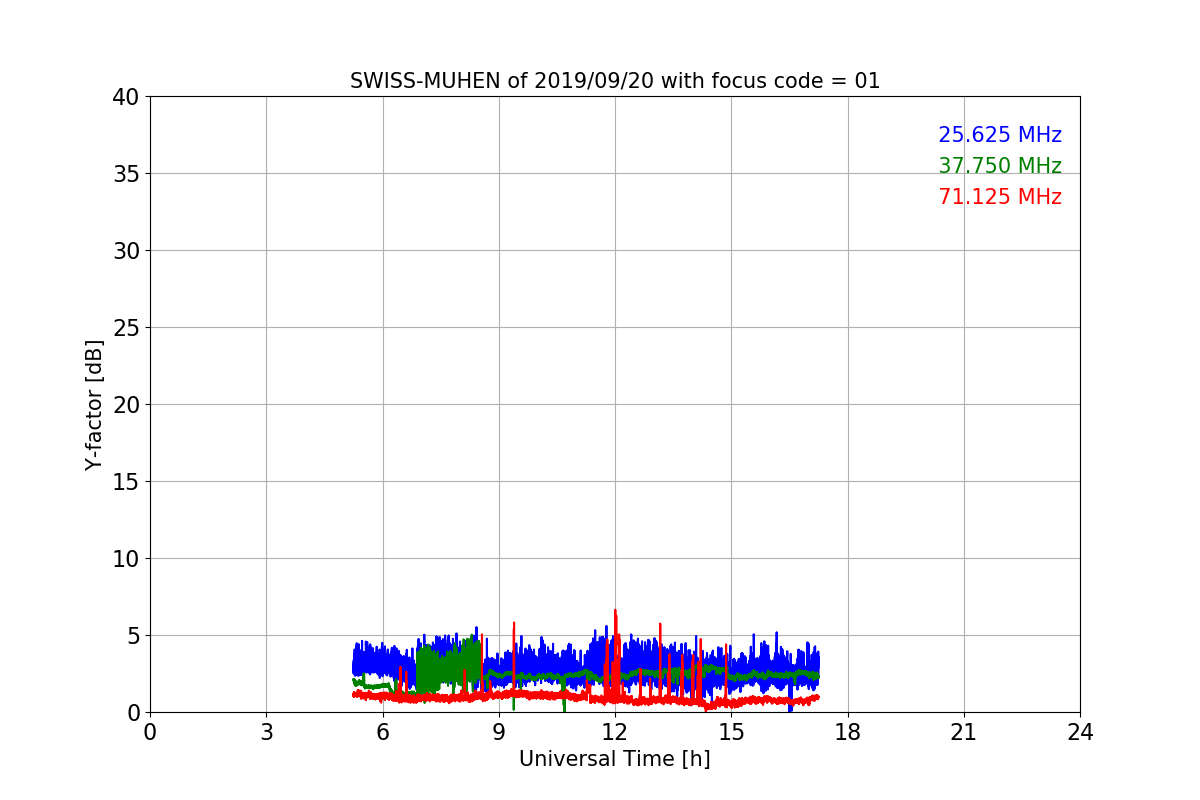The height and width of the screenshot is (800, 1200).
Task: Click the y-axis tick label 10
Action: (x=126, y=559)
